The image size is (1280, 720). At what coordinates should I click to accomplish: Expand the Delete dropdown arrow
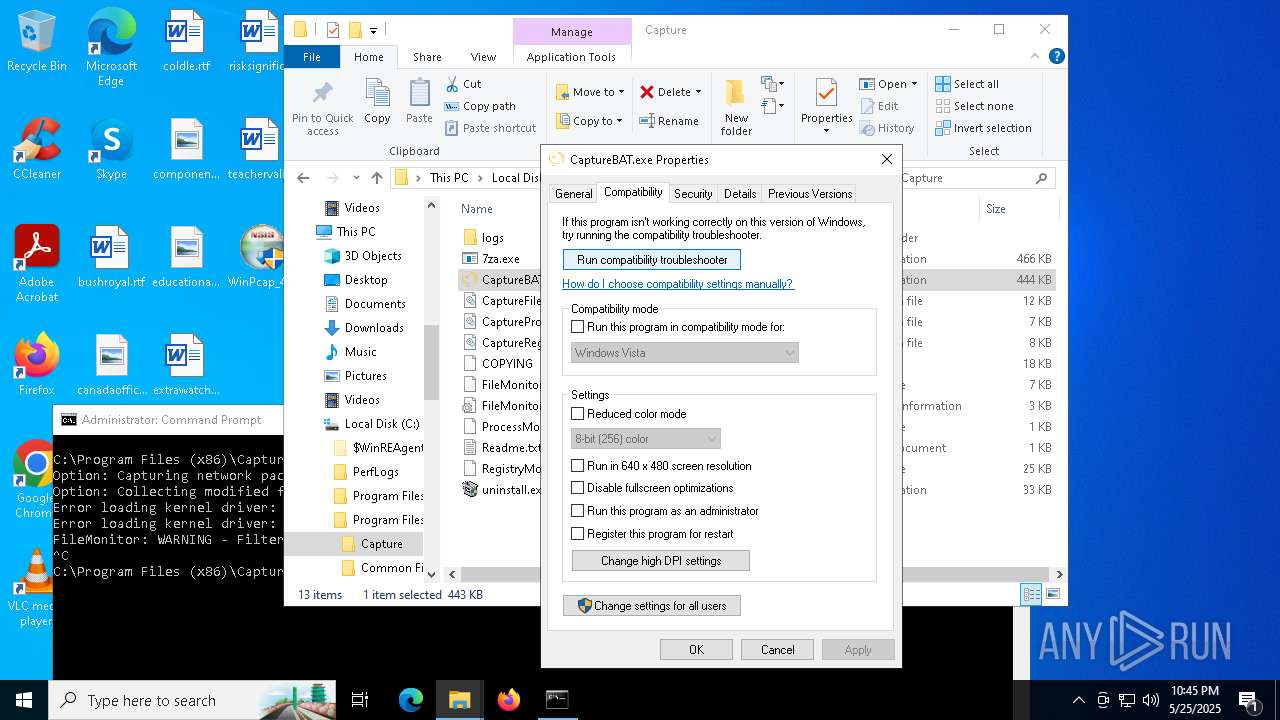[698, 92]
